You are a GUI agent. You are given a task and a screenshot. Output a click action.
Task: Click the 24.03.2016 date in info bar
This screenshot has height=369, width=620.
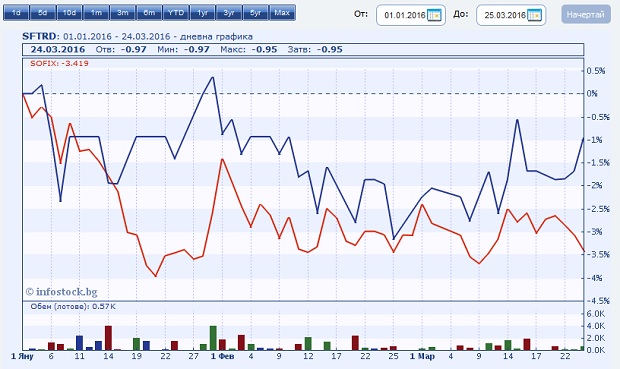point(58,49)
